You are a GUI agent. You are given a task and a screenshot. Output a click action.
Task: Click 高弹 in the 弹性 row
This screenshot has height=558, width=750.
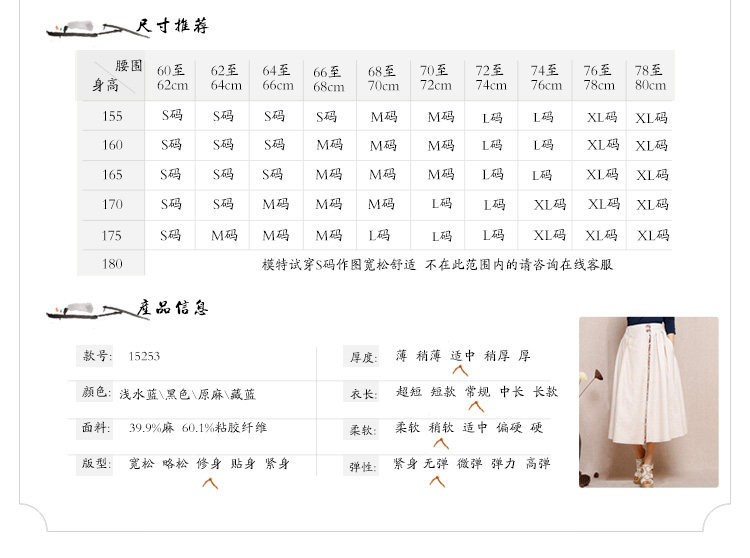pos(538,463)
